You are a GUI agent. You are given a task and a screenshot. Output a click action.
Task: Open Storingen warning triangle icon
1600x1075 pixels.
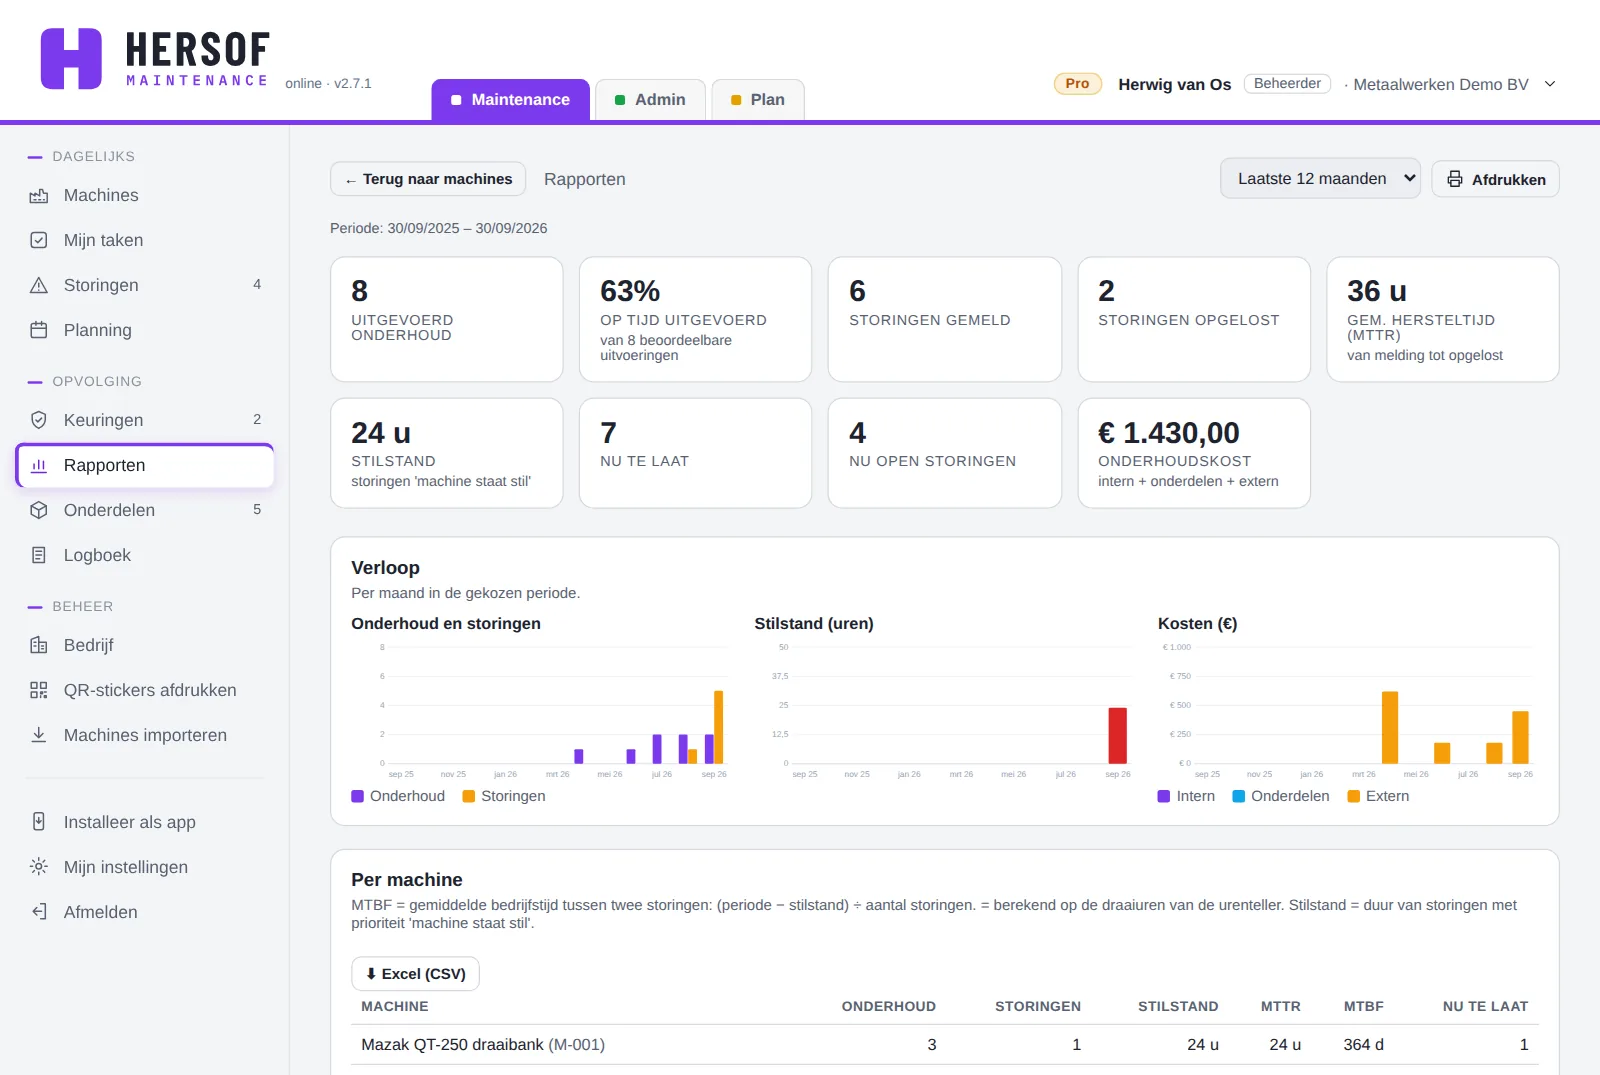(39, 286)
